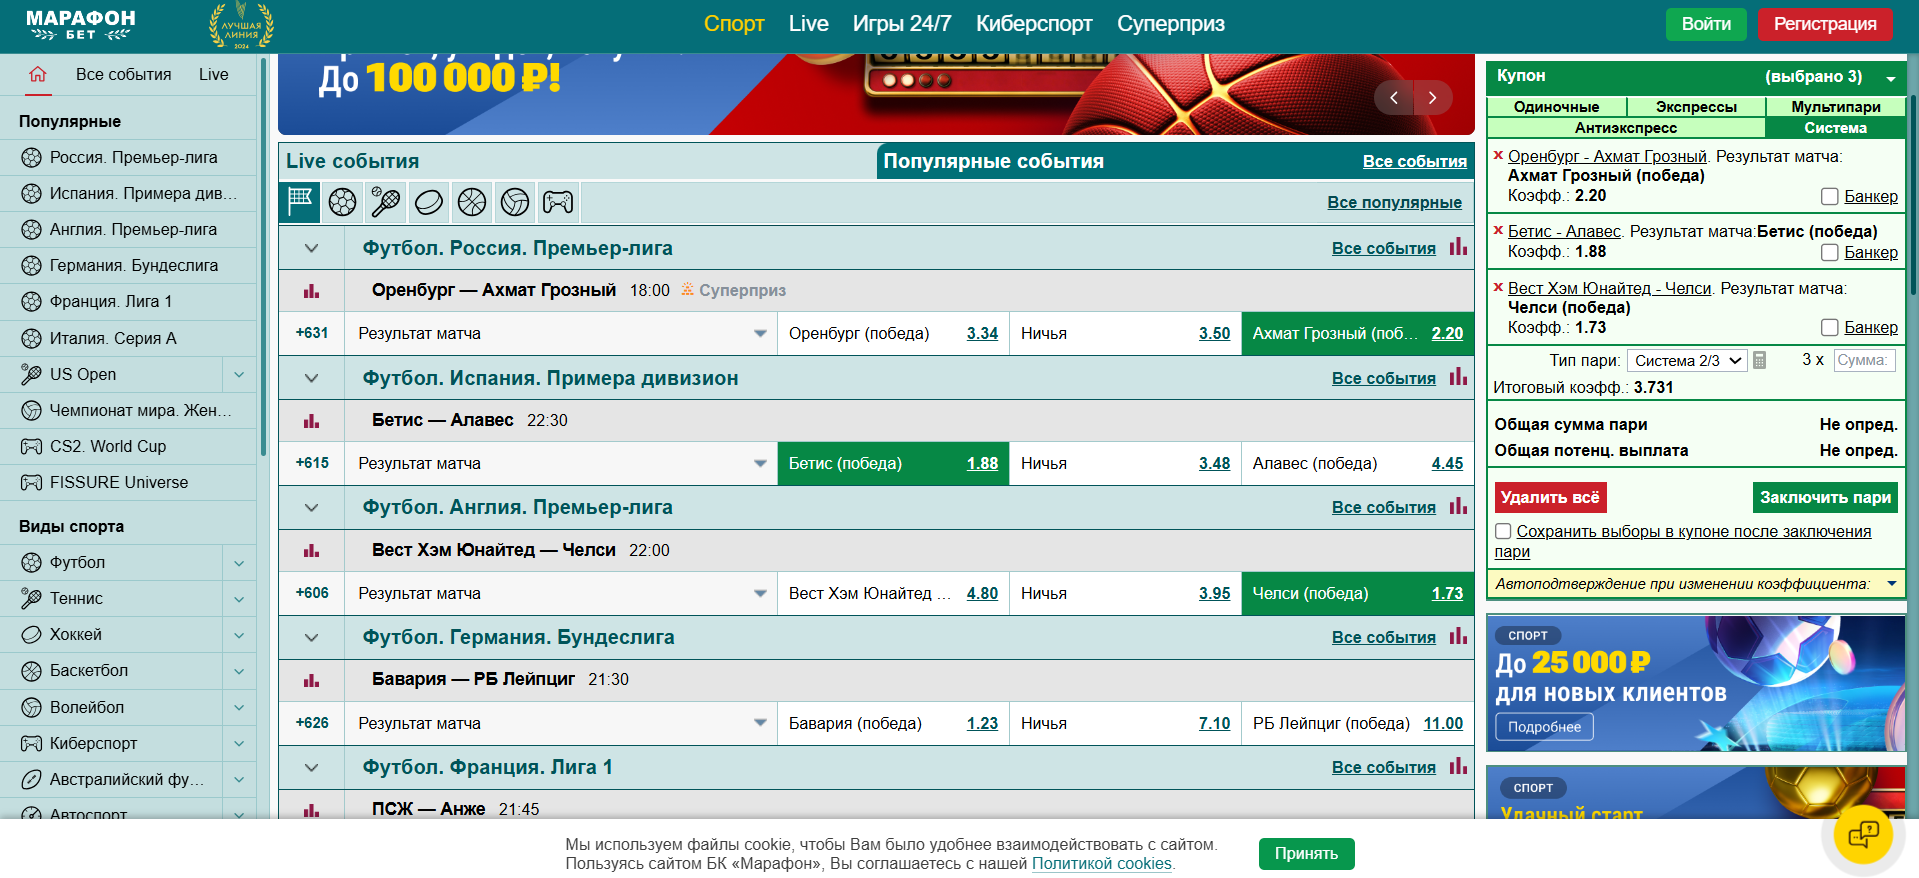Check the save selections after bet checkbox
The image size is (1919, 878).
(x=1503, y=531)
